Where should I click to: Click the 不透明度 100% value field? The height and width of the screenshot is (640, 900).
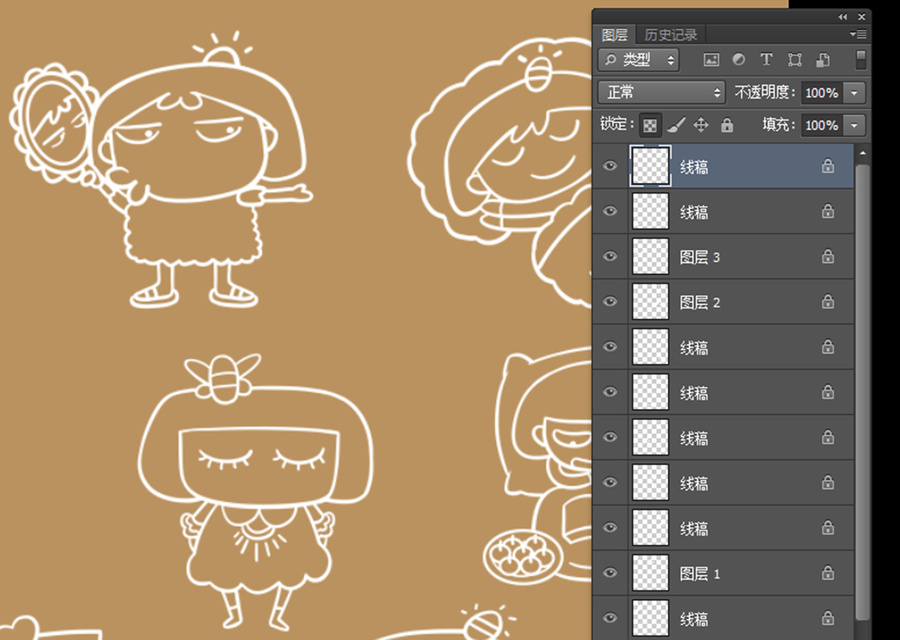coord(823,92)
